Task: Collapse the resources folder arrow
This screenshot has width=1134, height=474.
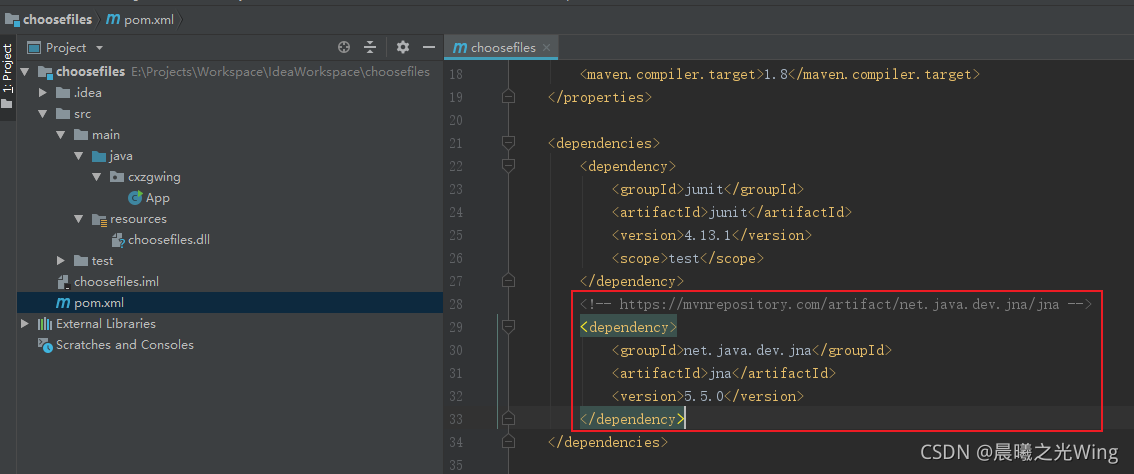Action: 79,219
